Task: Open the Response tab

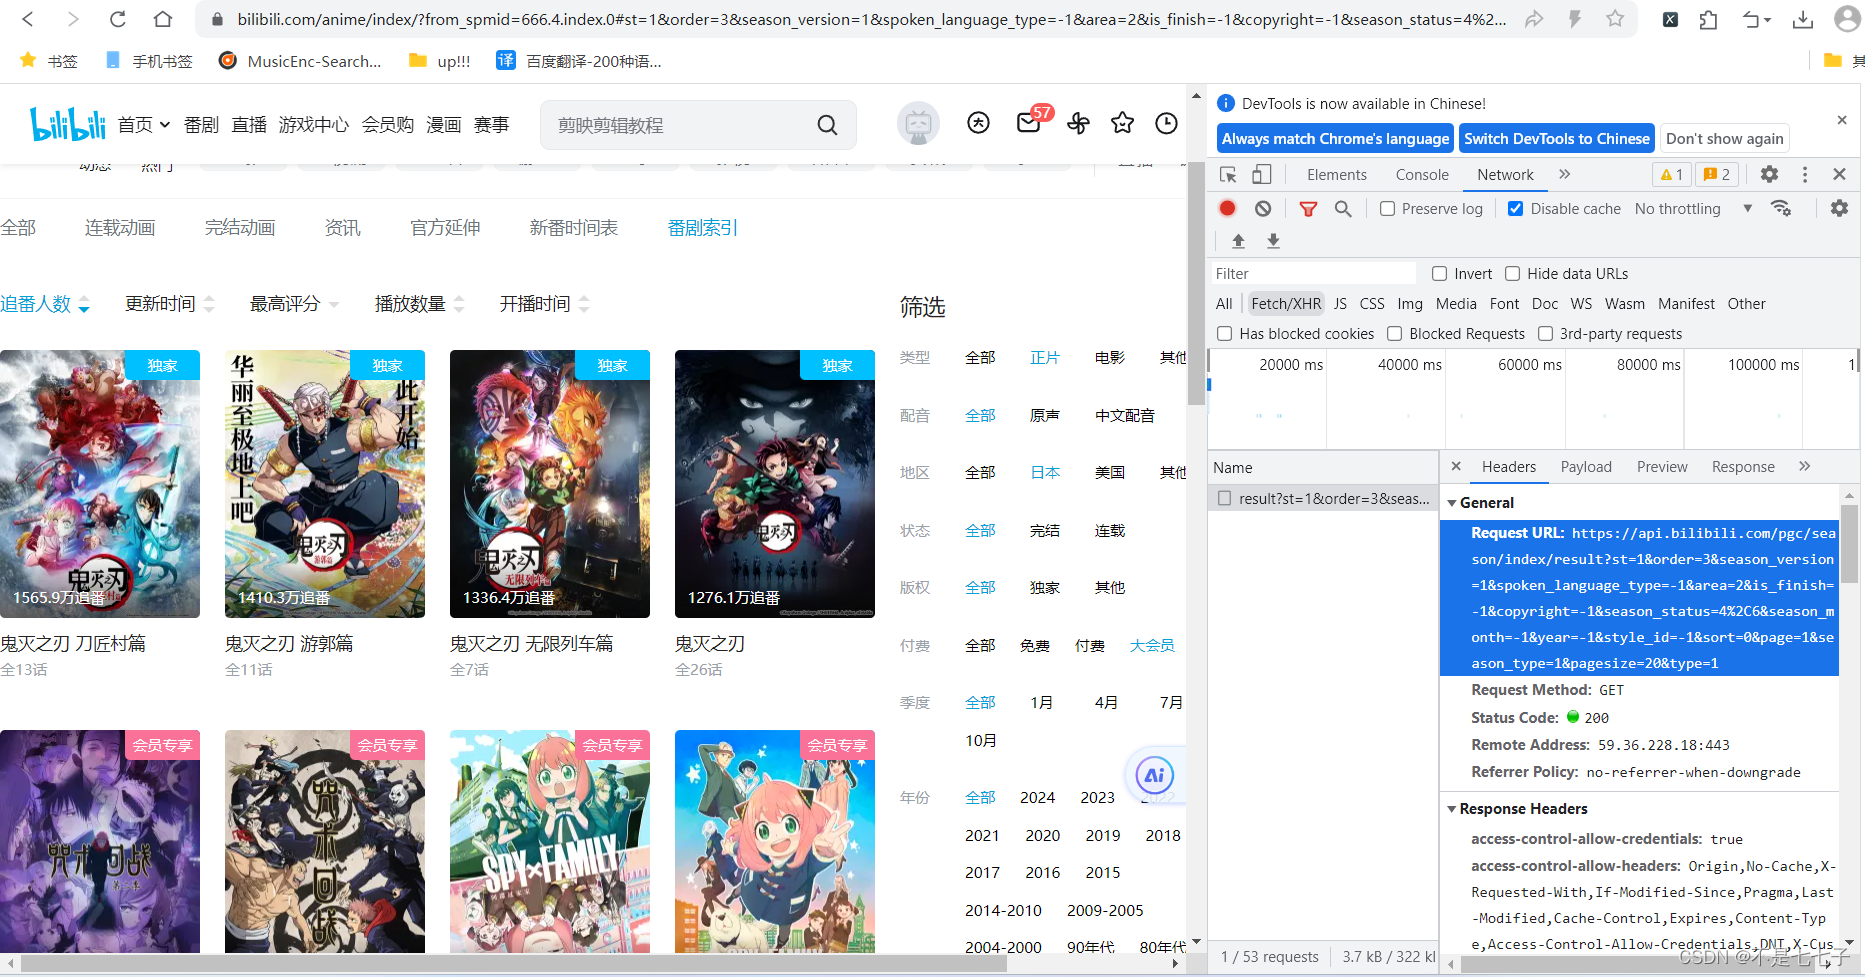Action: [1743, 467]
